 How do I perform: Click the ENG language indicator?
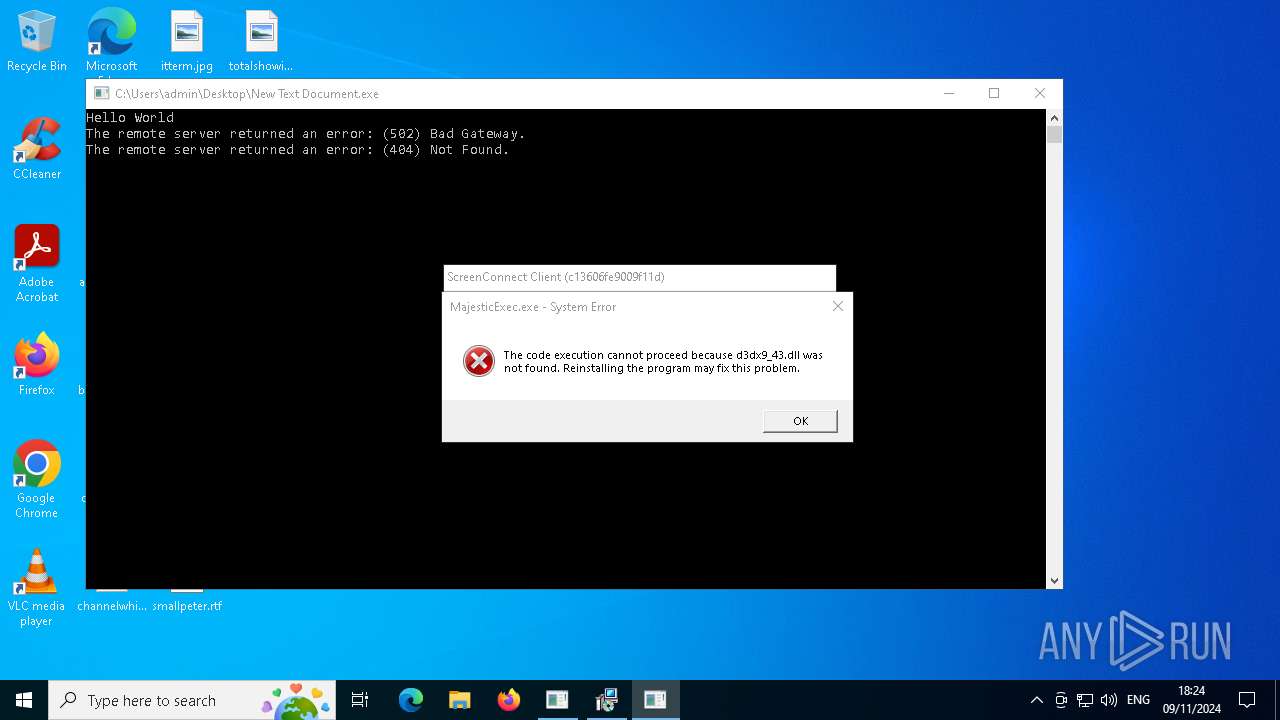click(x=1138, y=700)
